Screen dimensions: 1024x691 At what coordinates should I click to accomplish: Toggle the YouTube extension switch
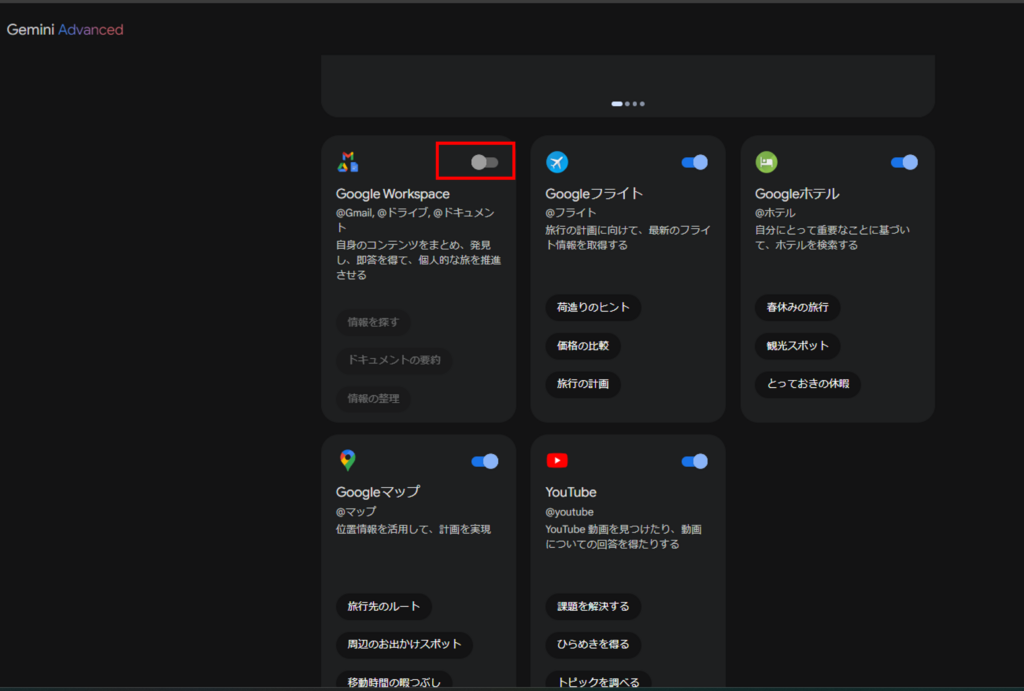[x=694, y=461]
